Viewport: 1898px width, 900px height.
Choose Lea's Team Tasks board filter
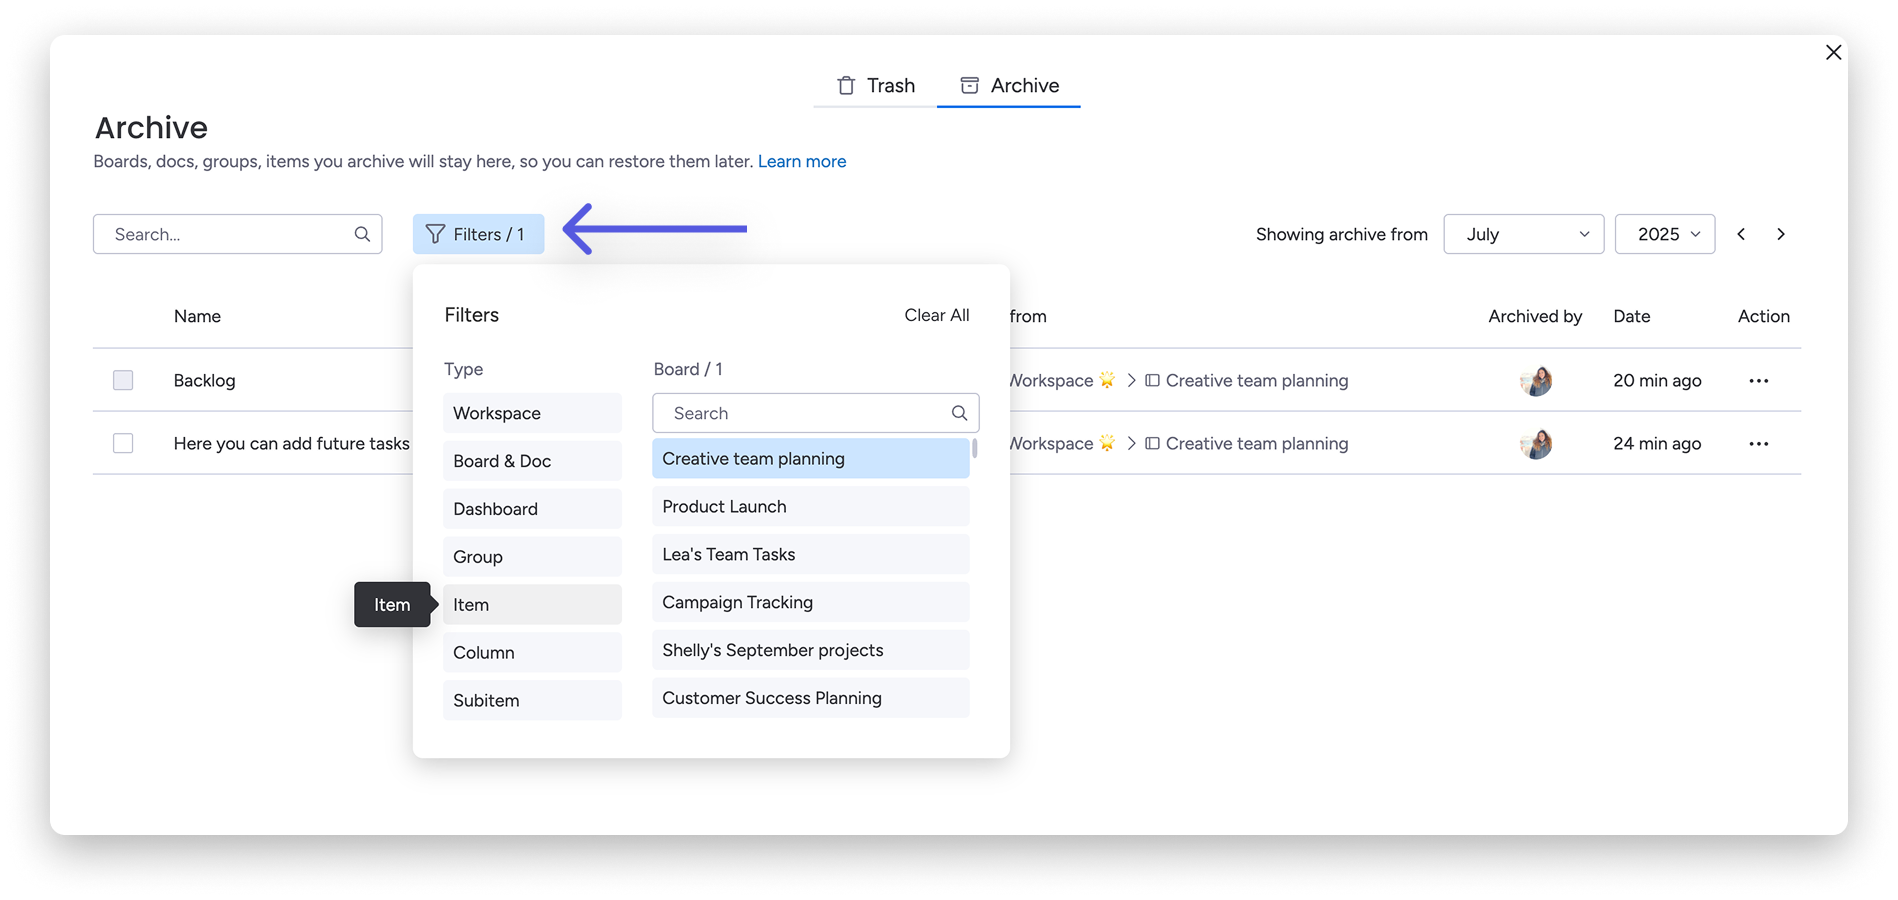810,555
